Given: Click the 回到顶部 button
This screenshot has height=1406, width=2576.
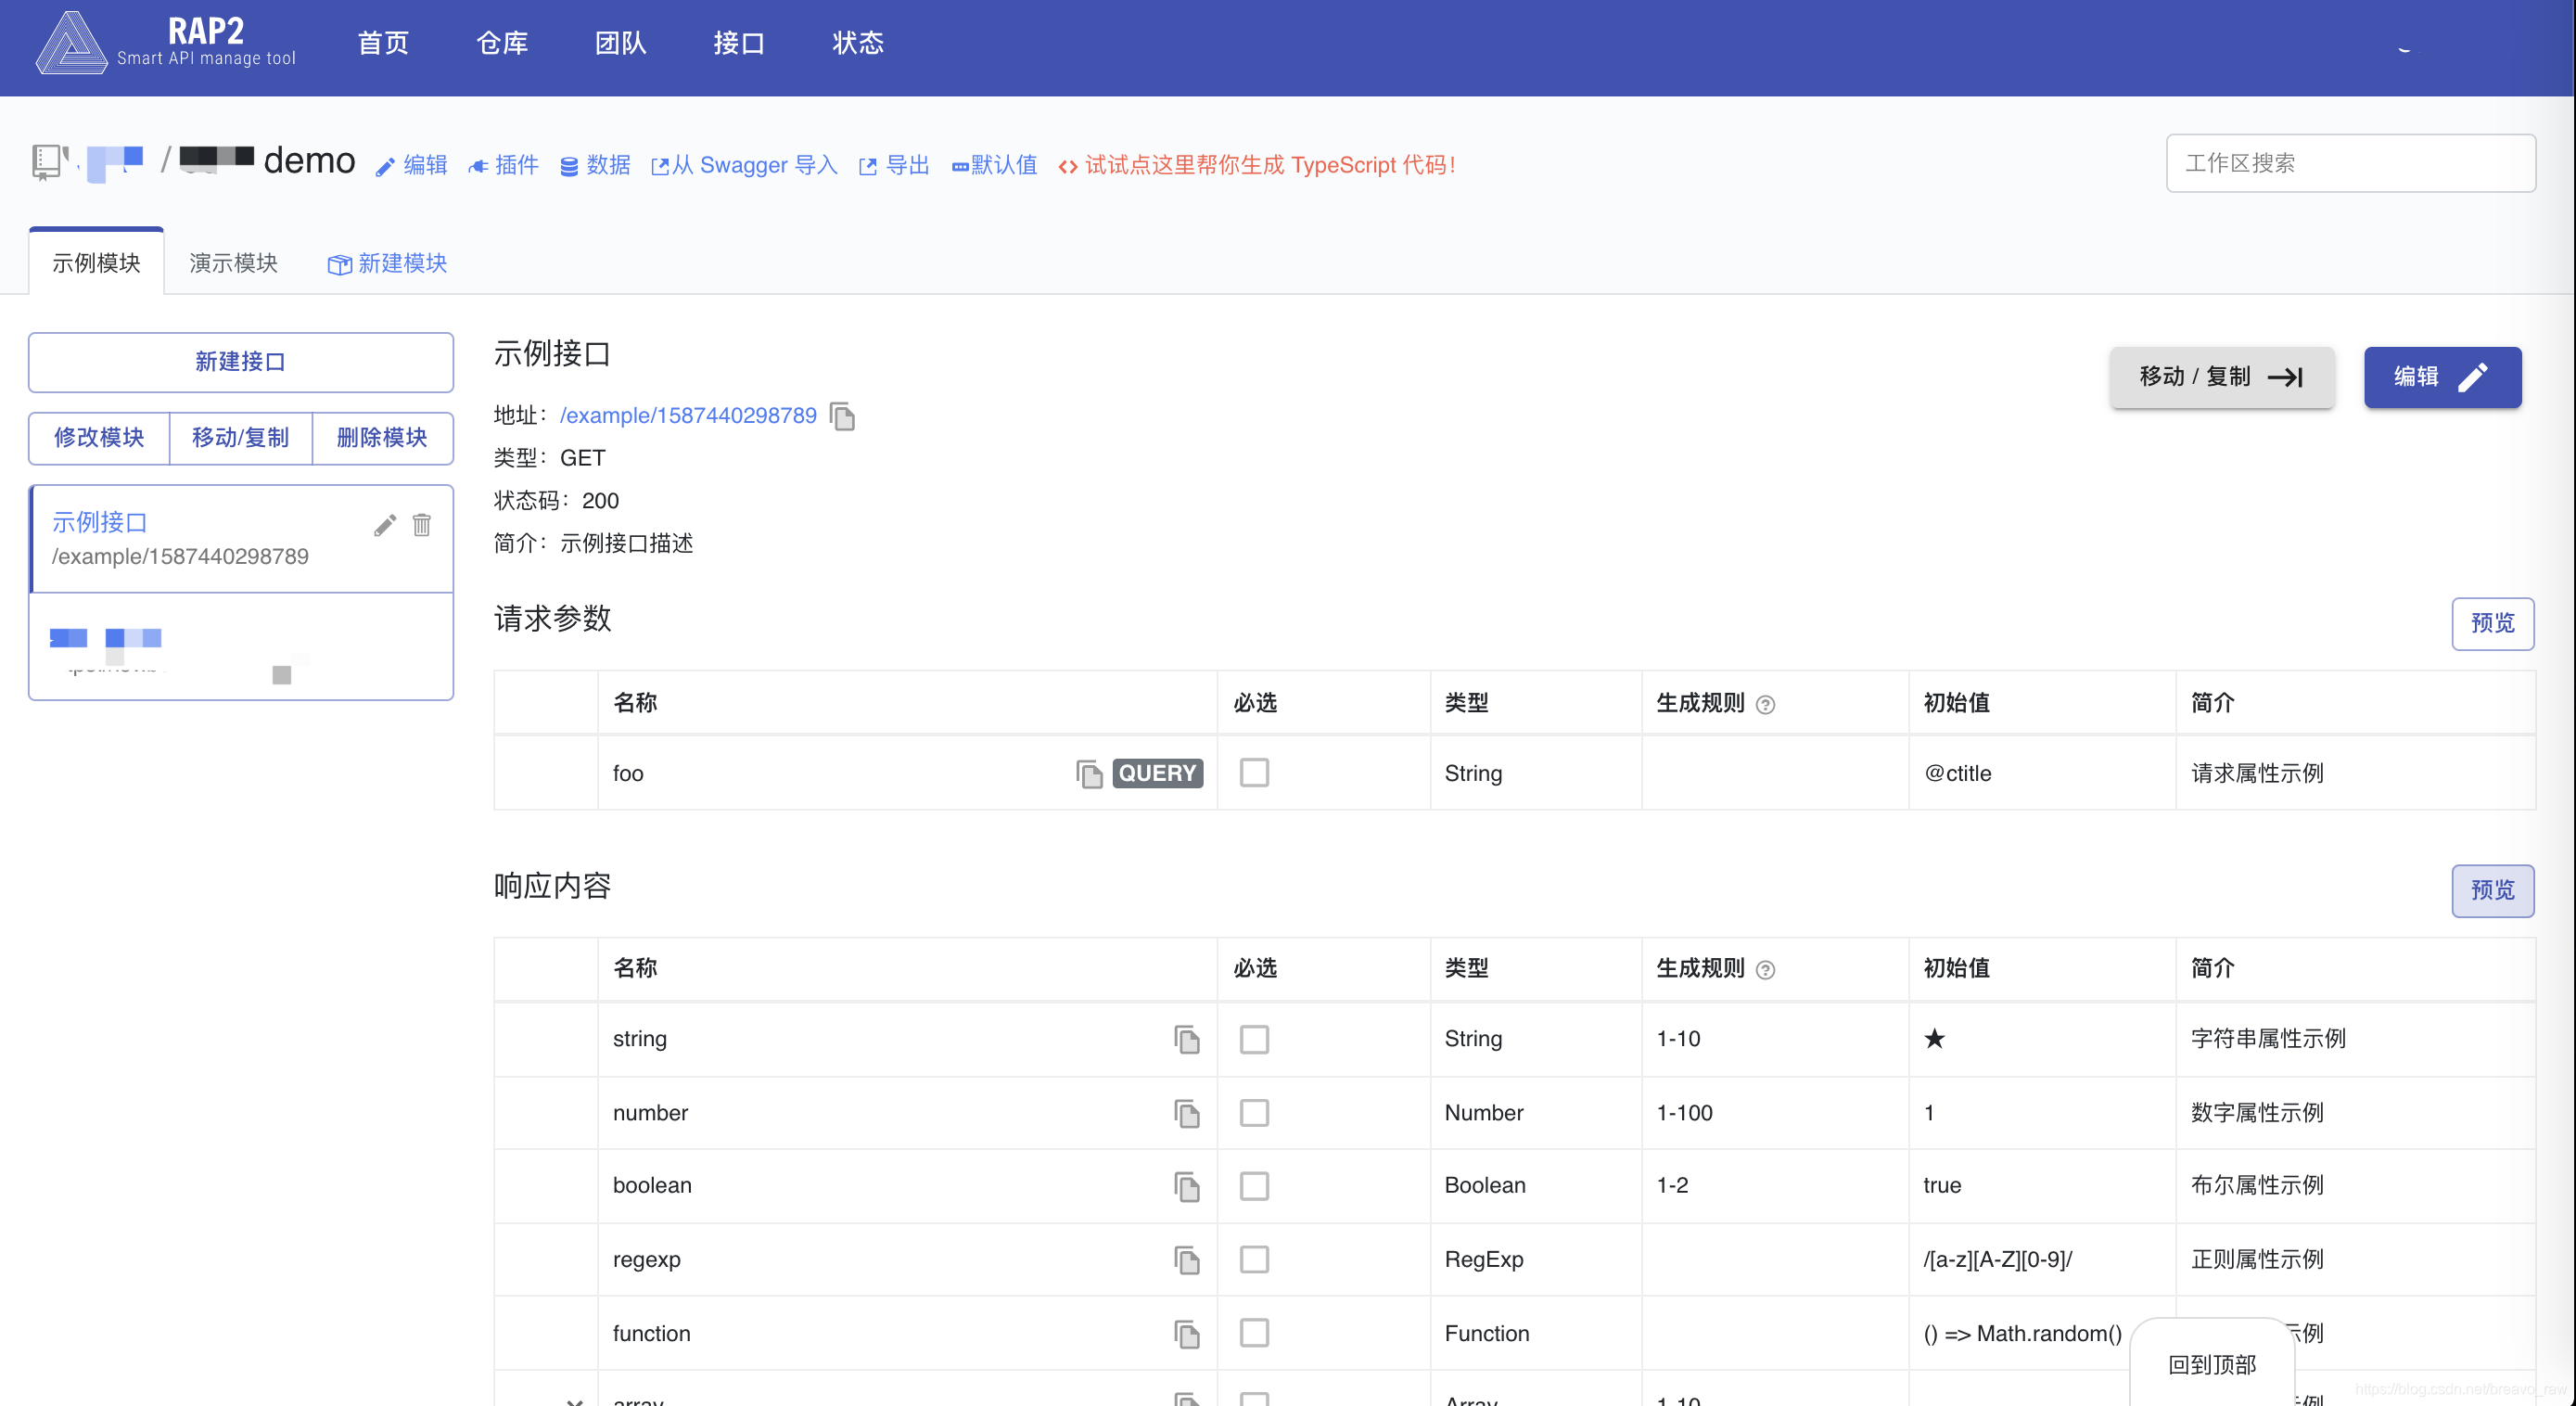Looking at the screenshot, I should [2212, 1364].
